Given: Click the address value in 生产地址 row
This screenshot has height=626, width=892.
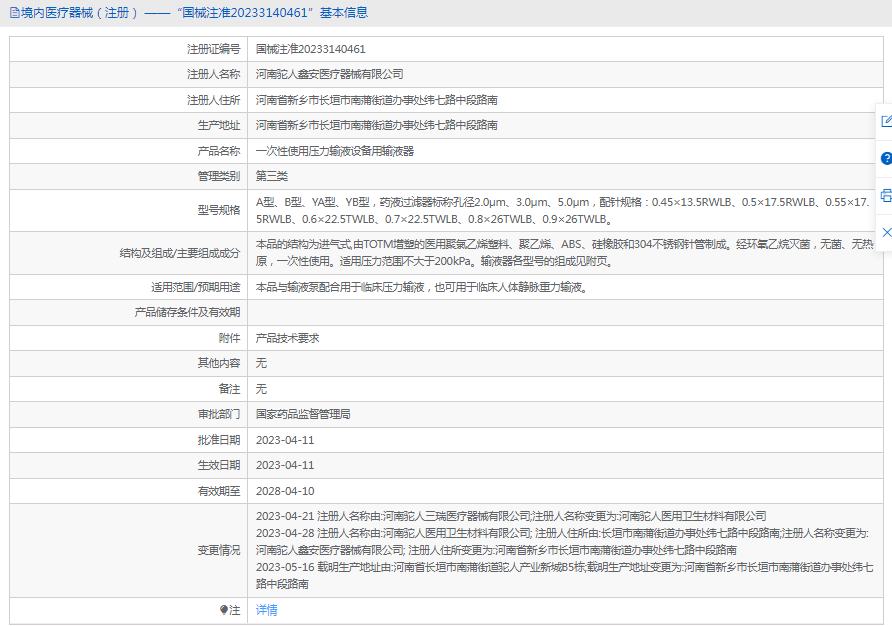Looking at the screenshot, I should tap(377, 125).
